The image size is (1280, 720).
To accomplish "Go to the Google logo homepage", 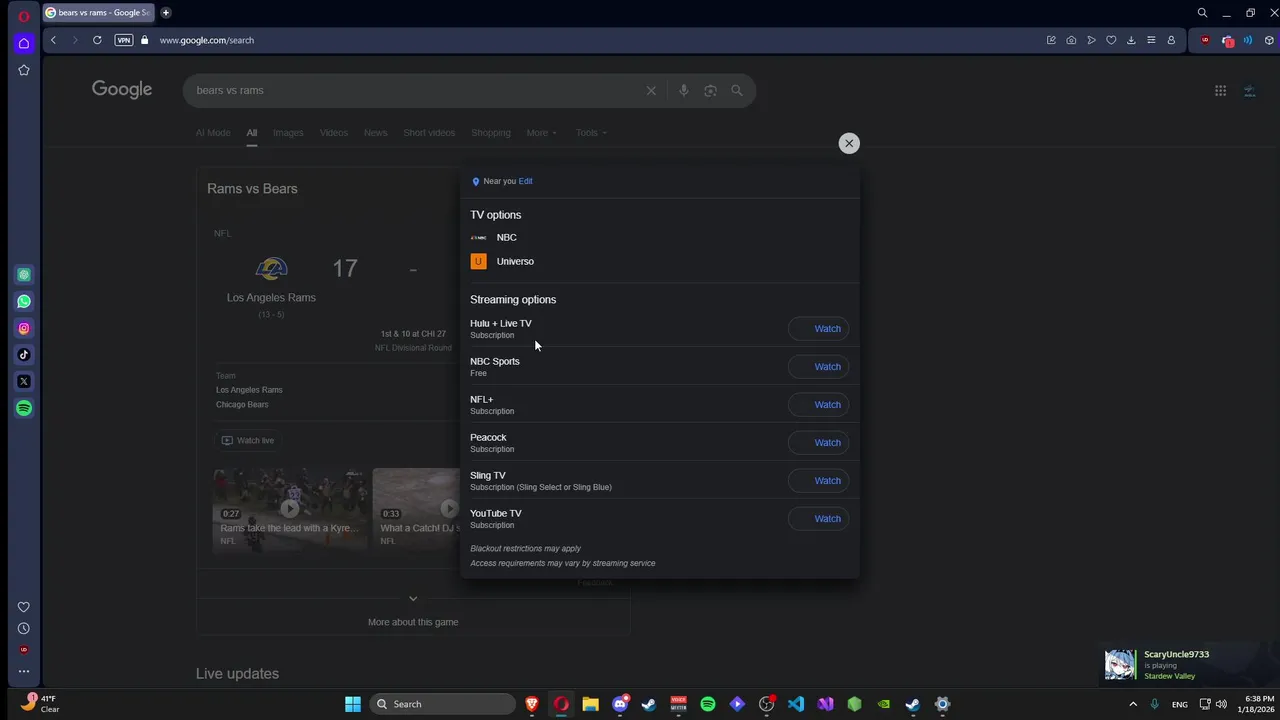I will pyautogui.click(x=122, y=89).
